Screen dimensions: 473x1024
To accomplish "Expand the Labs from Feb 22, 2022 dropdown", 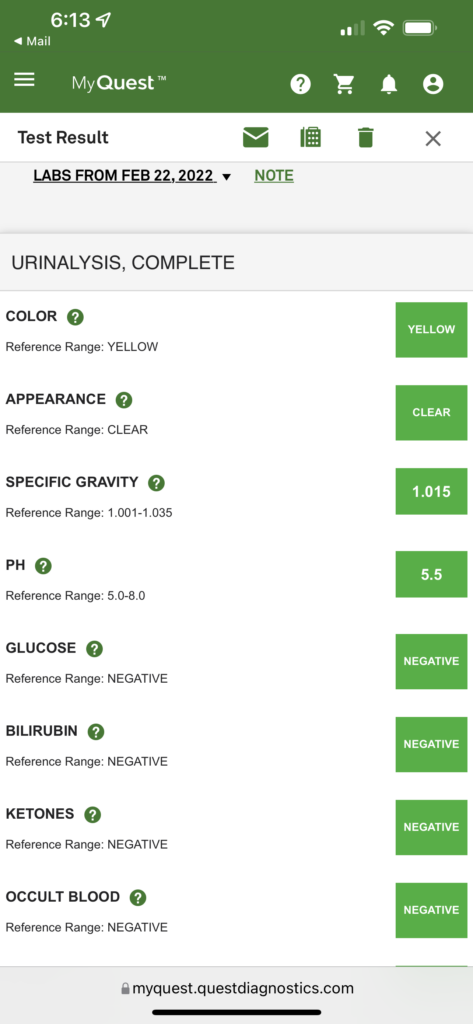I will (132, 176).
